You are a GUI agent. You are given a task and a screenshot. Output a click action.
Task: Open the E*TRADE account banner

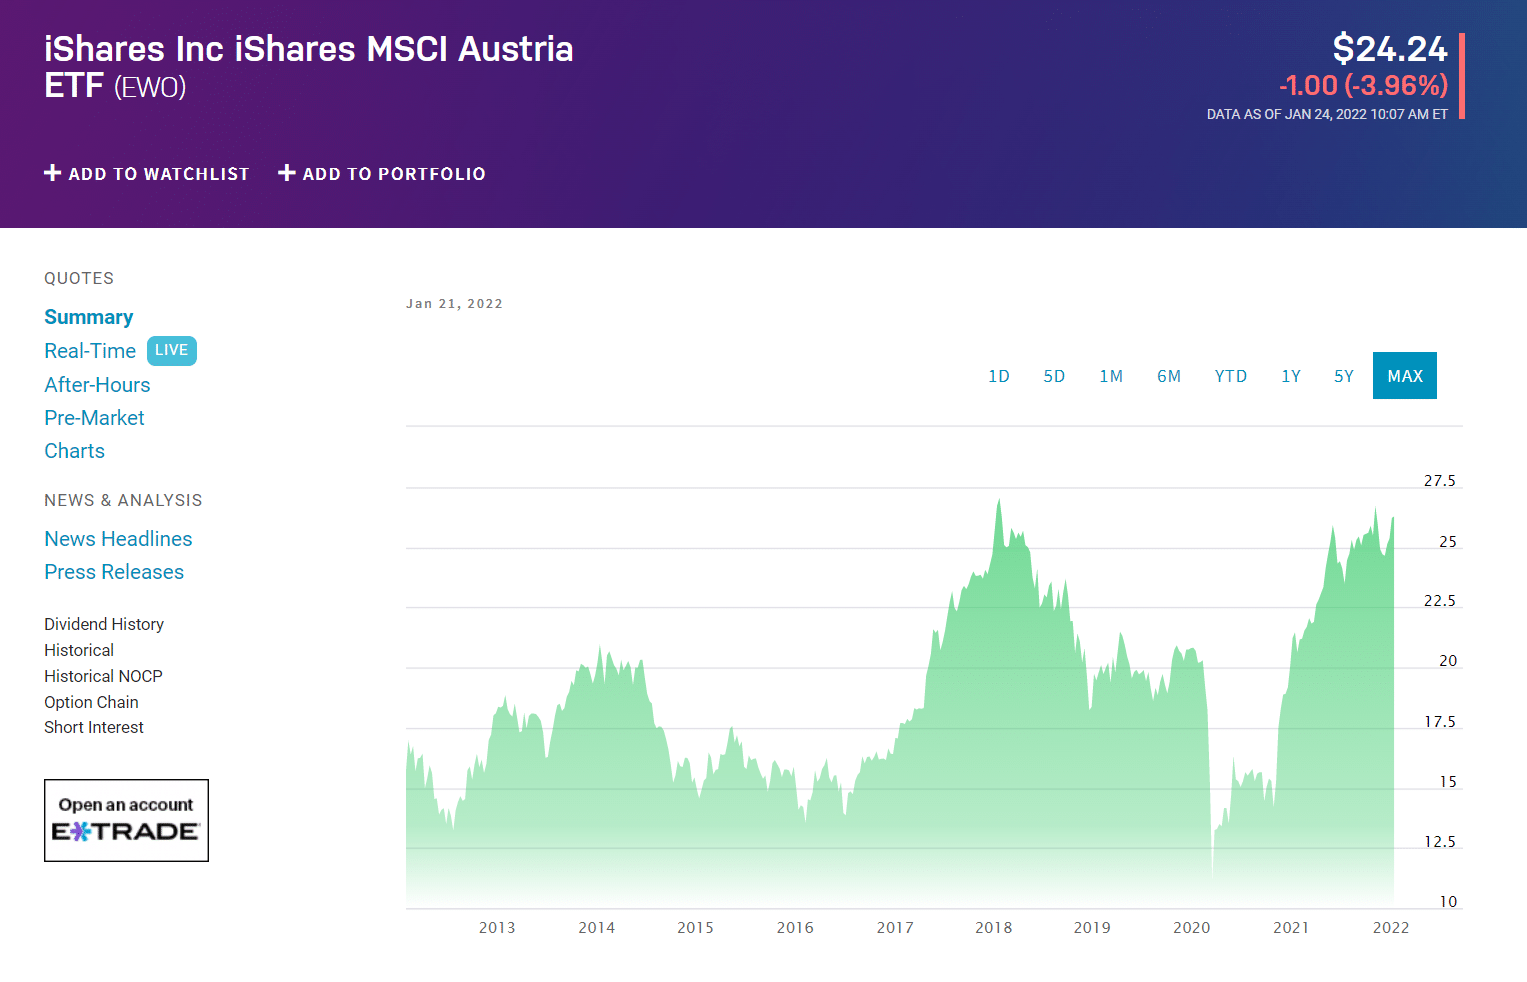coord(126,820)
